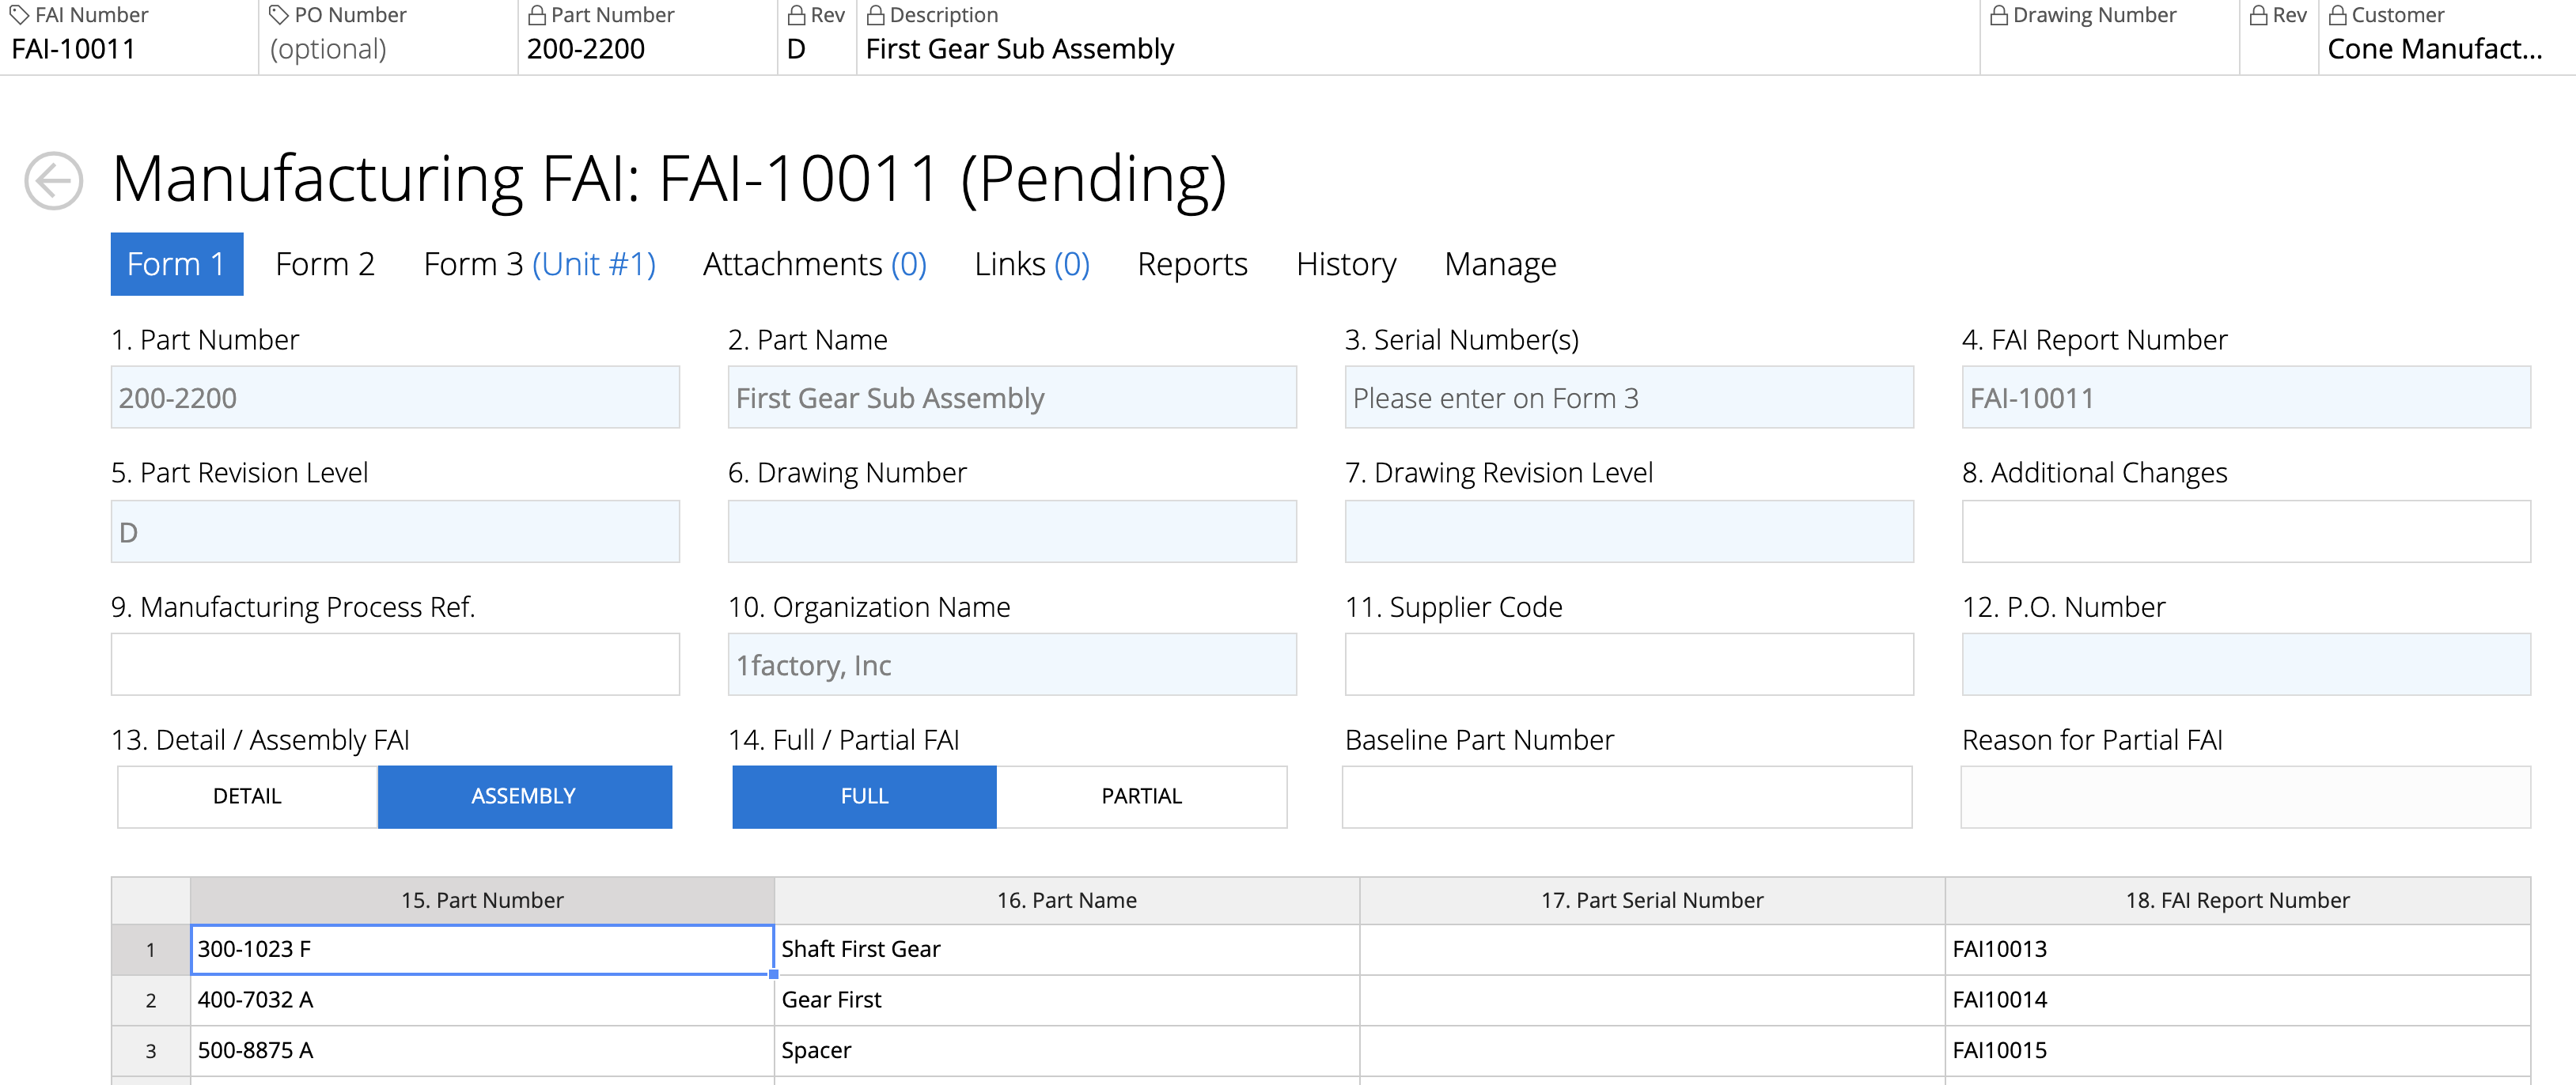2576x1085 pixels.
Task: Choose the PARTIAL FAI option
Action: [x=1141, y=796]
